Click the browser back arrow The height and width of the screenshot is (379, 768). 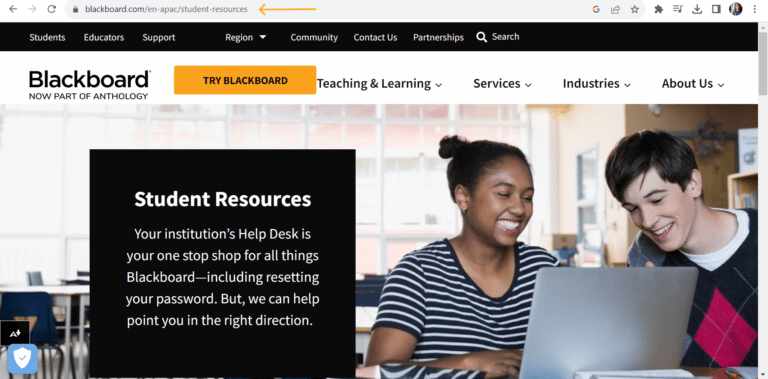(x=13, y=9)
